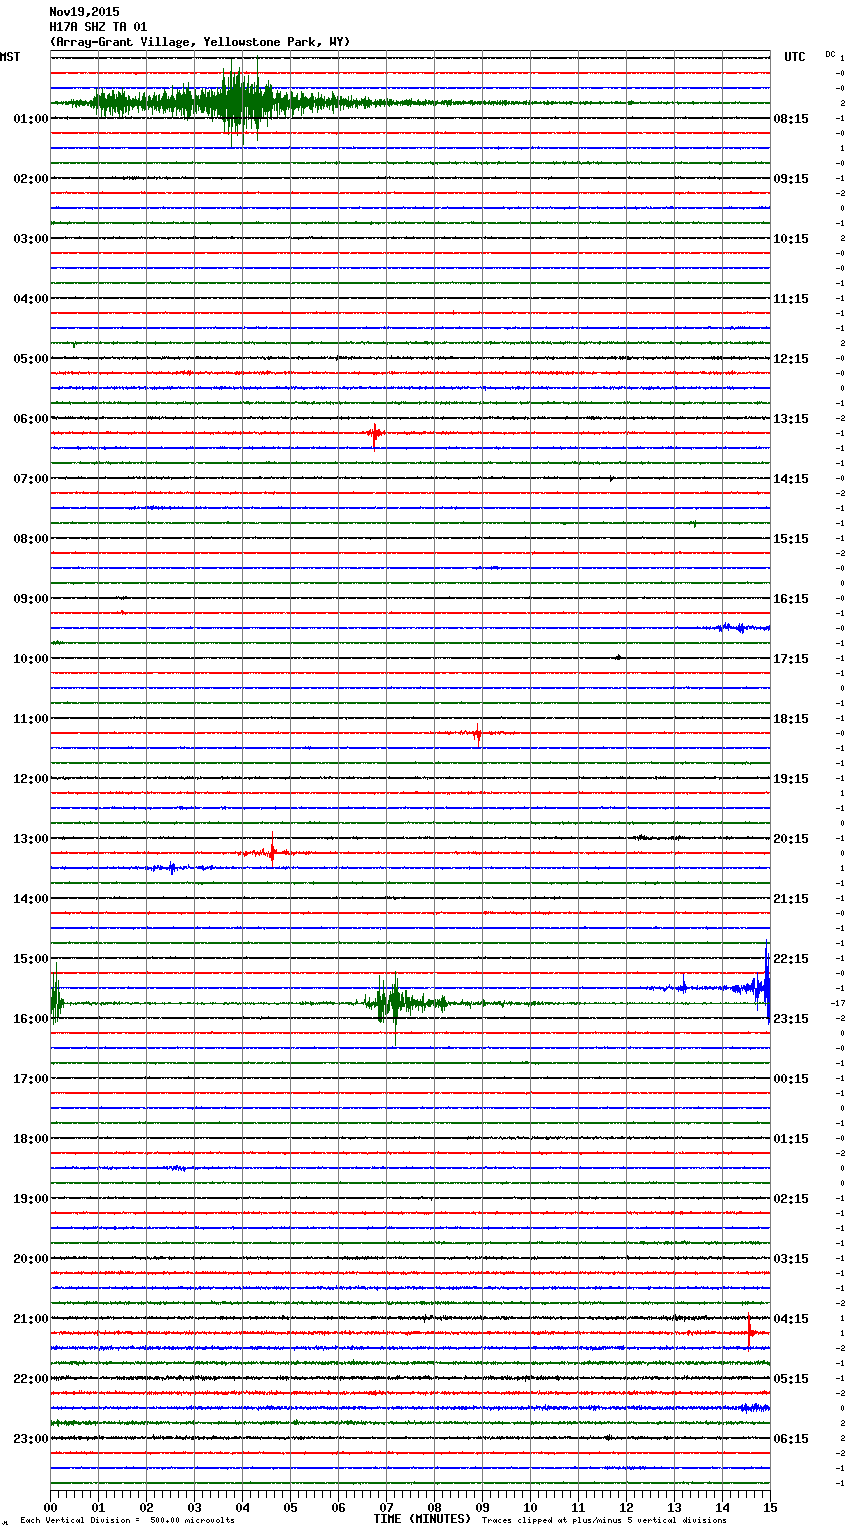850x1534 pixels.
Task: Select the 06:00 MST time label
Action: (31, 419)
